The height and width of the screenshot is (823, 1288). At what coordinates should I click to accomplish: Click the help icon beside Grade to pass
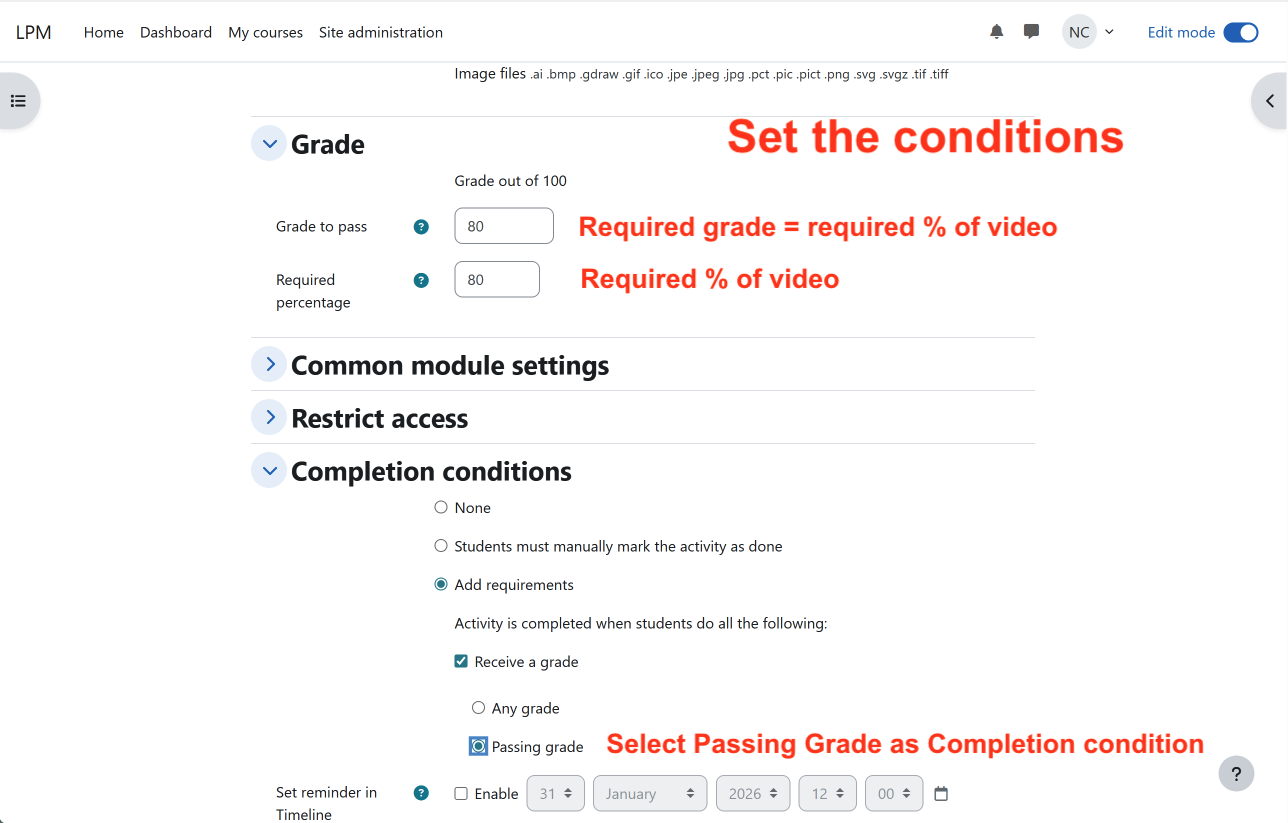pos(420,226)
